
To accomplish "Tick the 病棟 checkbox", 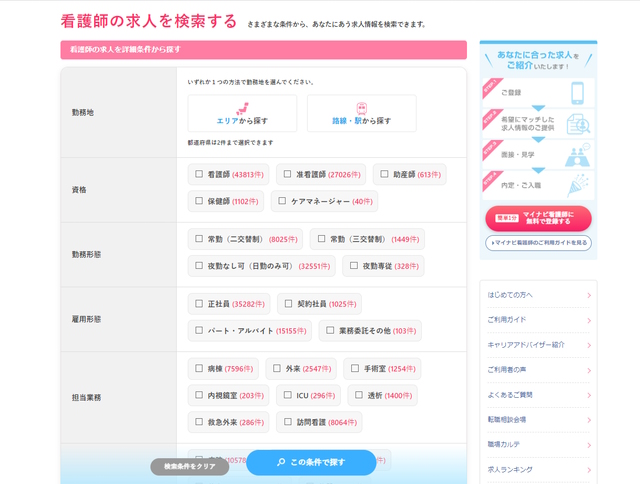I will [x=199, y=369].
